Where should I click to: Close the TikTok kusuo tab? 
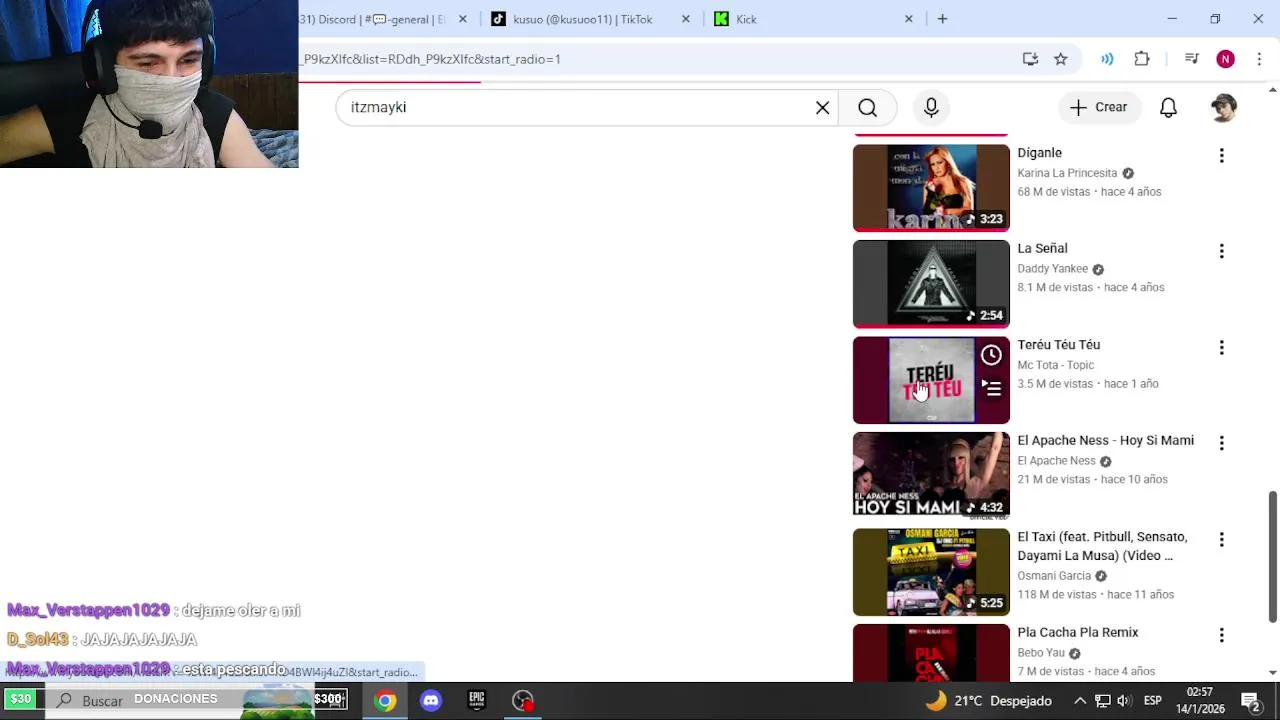pos(685,19)
